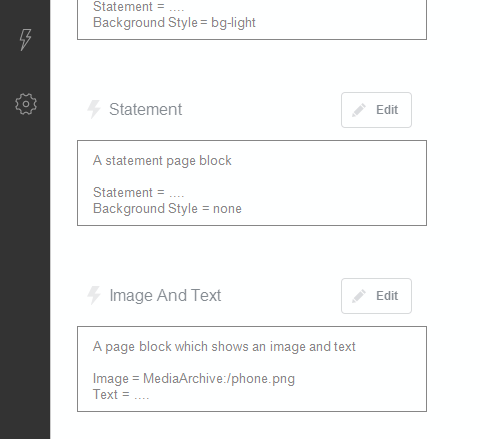Screen dimensions: 480x439
Task: Click the lightning icon beside the Statement heading
Action: coord(94,109)
